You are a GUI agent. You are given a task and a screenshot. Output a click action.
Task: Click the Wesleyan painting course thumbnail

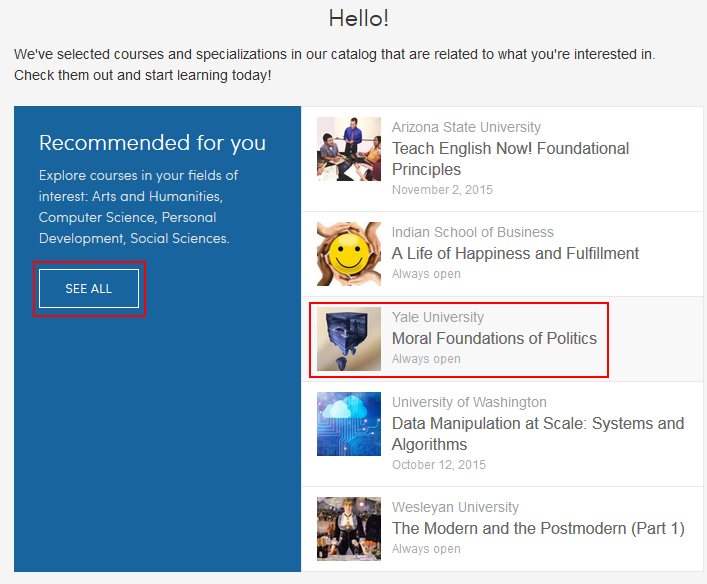coord(349,529)
